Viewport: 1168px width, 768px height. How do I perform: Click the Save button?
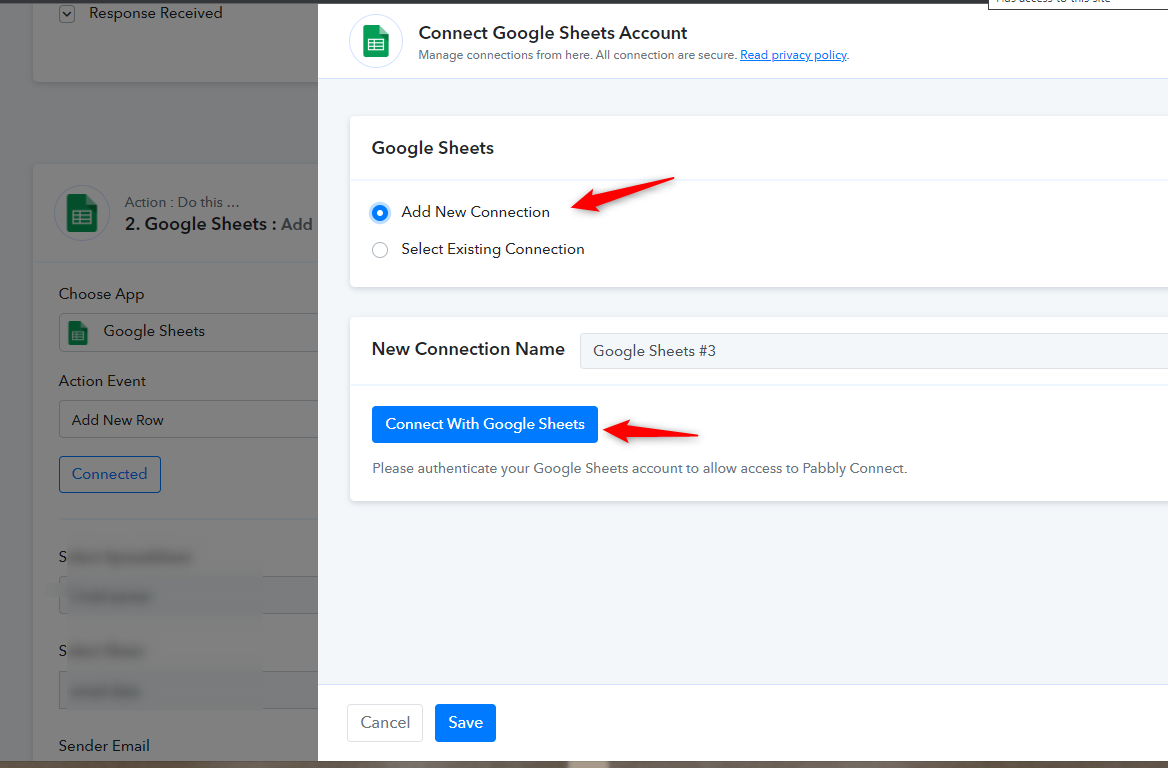pyautogui.click(x=466, y=723)
